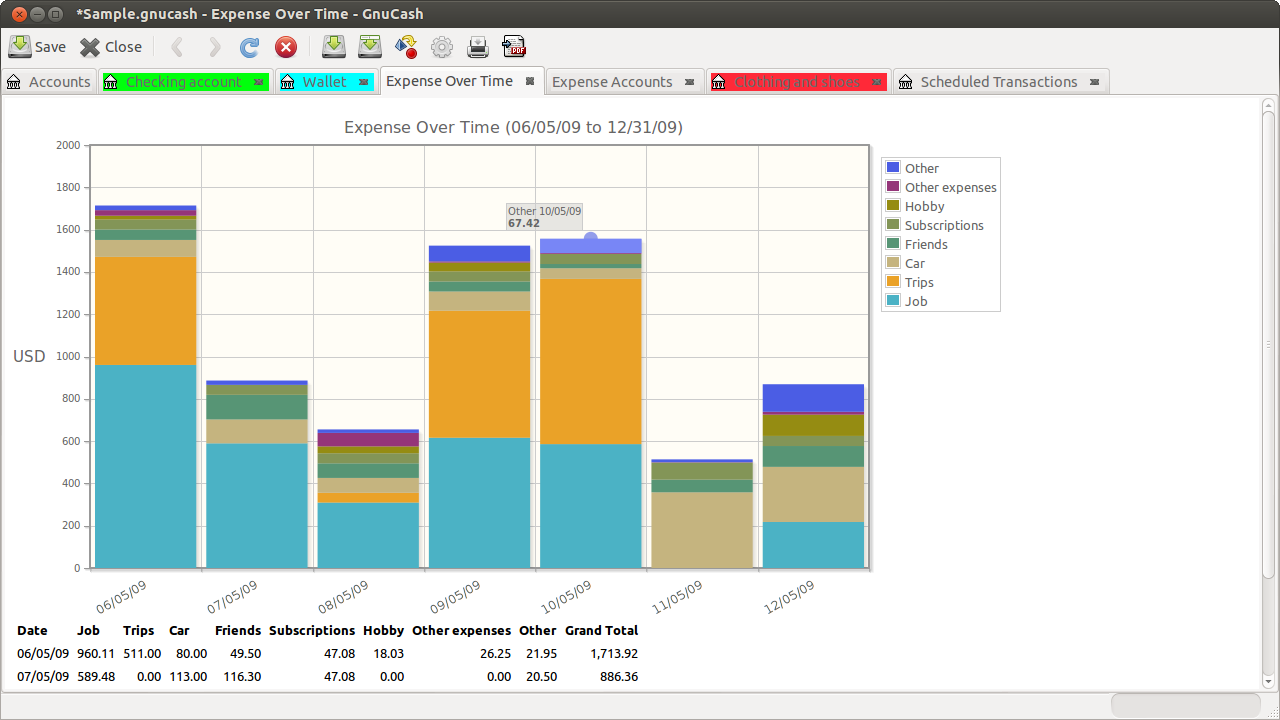This screenshot has width=1280, height=720.
Task: Print the current report
Action: (x=477, y=47)
